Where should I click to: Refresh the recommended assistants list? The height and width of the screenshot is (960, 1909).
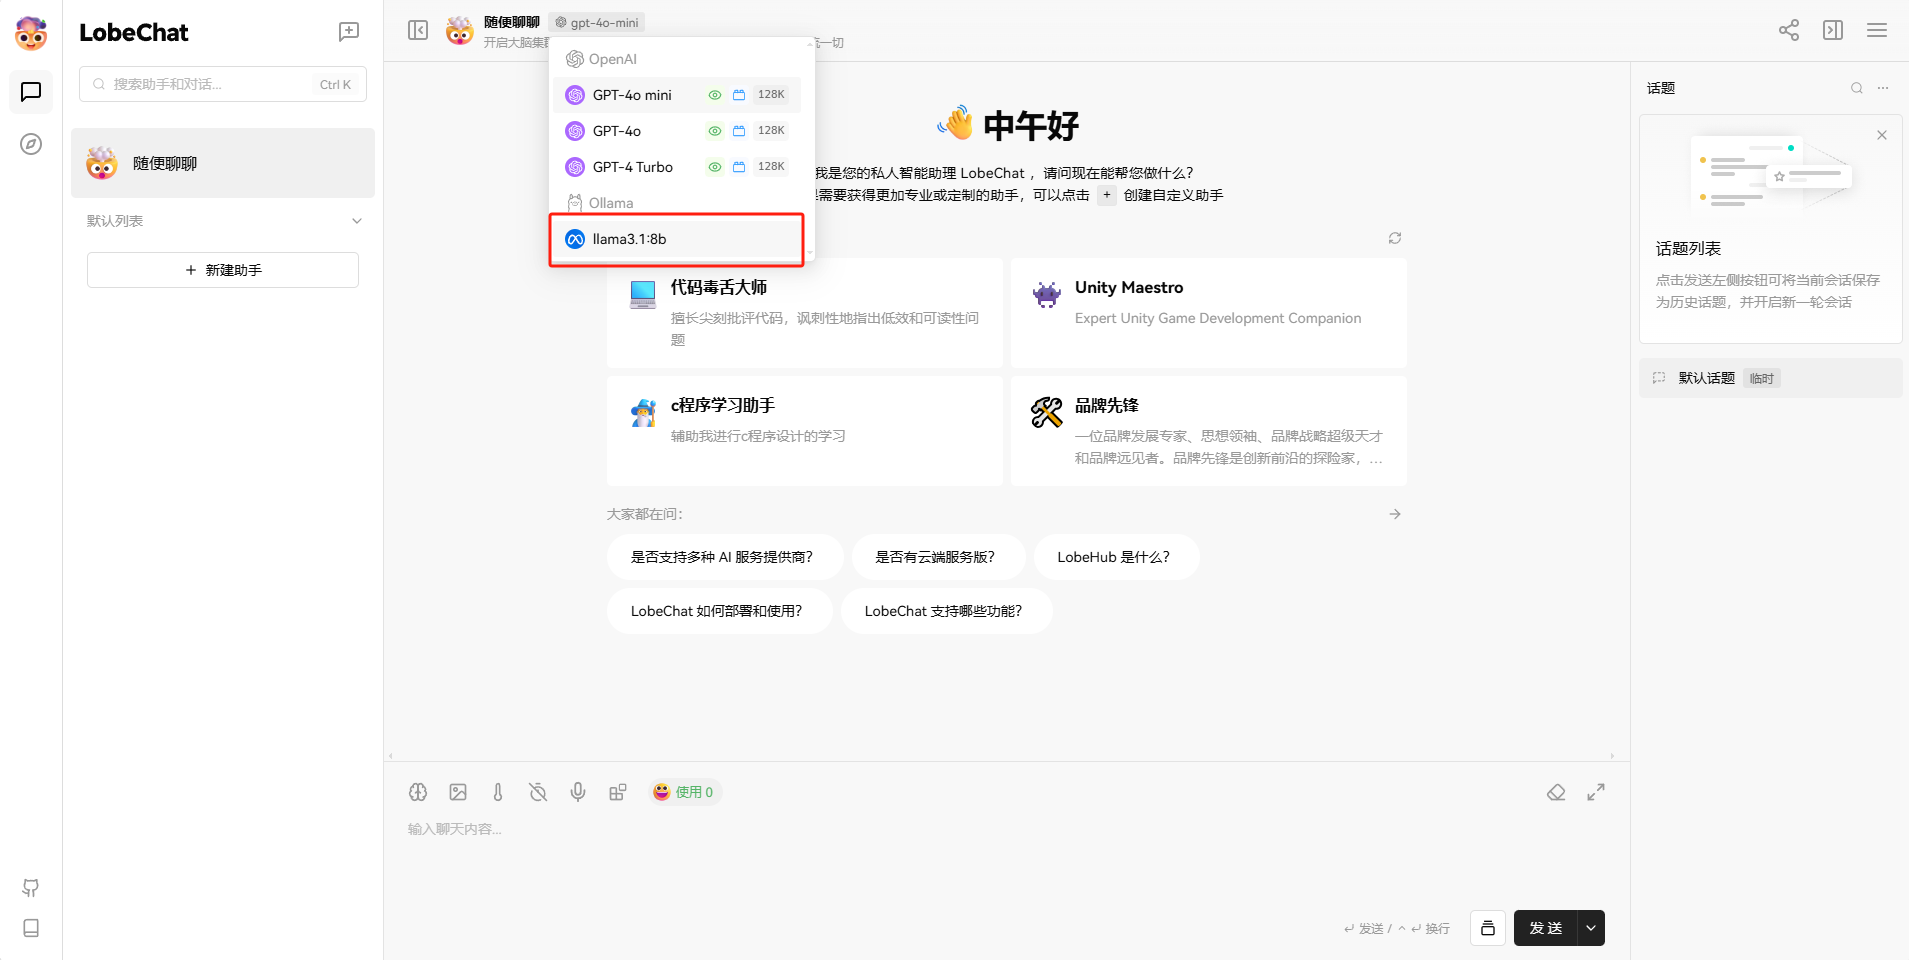click(x=1395, y=238)
